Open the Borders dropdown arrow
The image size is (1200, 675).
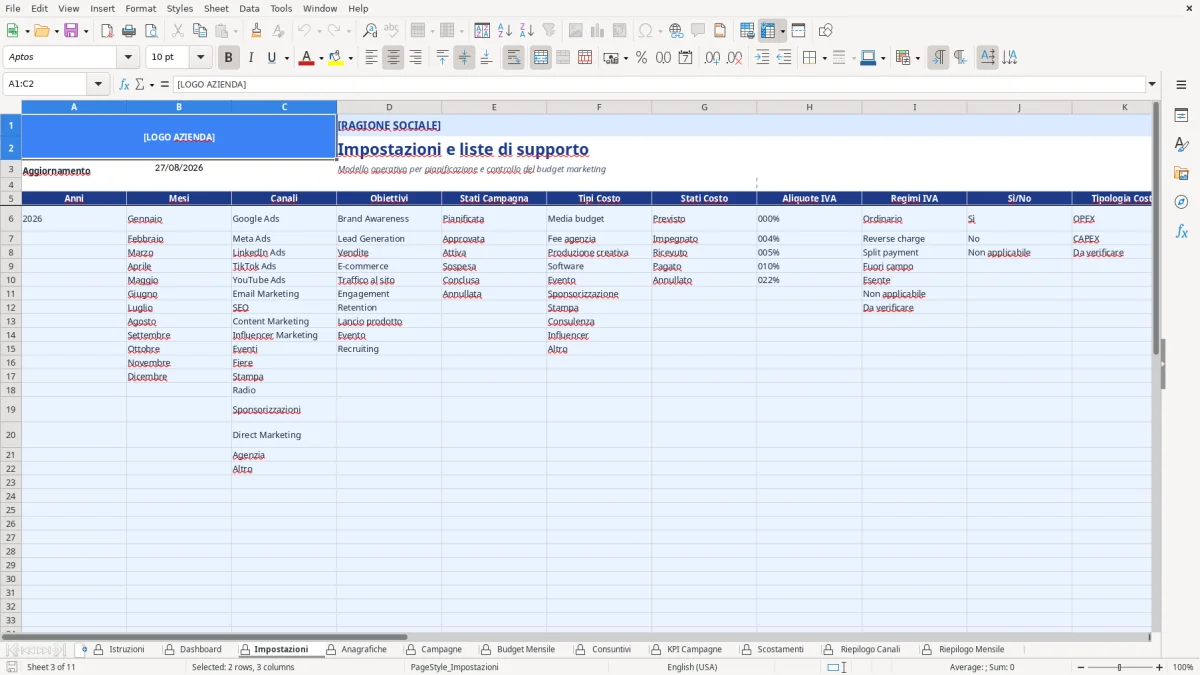pos(824,58)
